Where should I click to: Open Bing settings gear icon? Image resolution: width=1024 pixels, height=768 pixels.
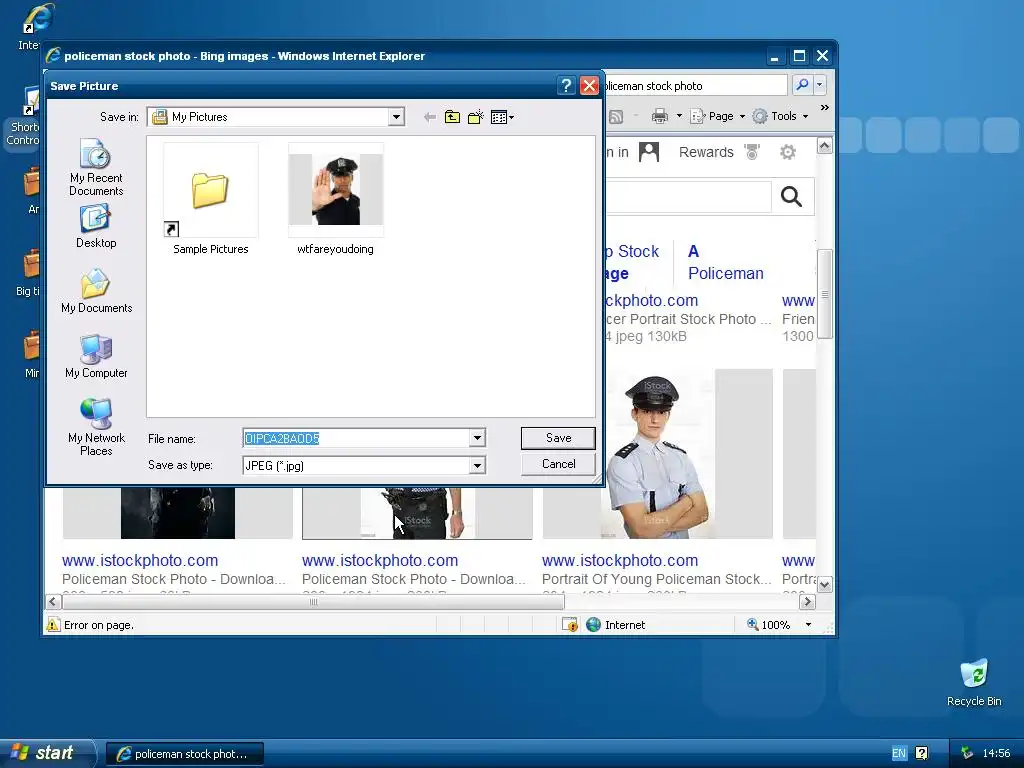(x=788, y=152)
